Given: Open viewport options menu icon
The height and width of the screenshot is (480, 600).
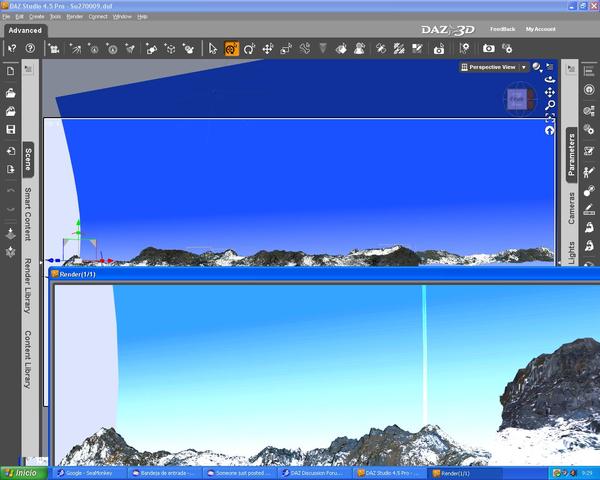Looking at the screenshot, I should point(550,67).
